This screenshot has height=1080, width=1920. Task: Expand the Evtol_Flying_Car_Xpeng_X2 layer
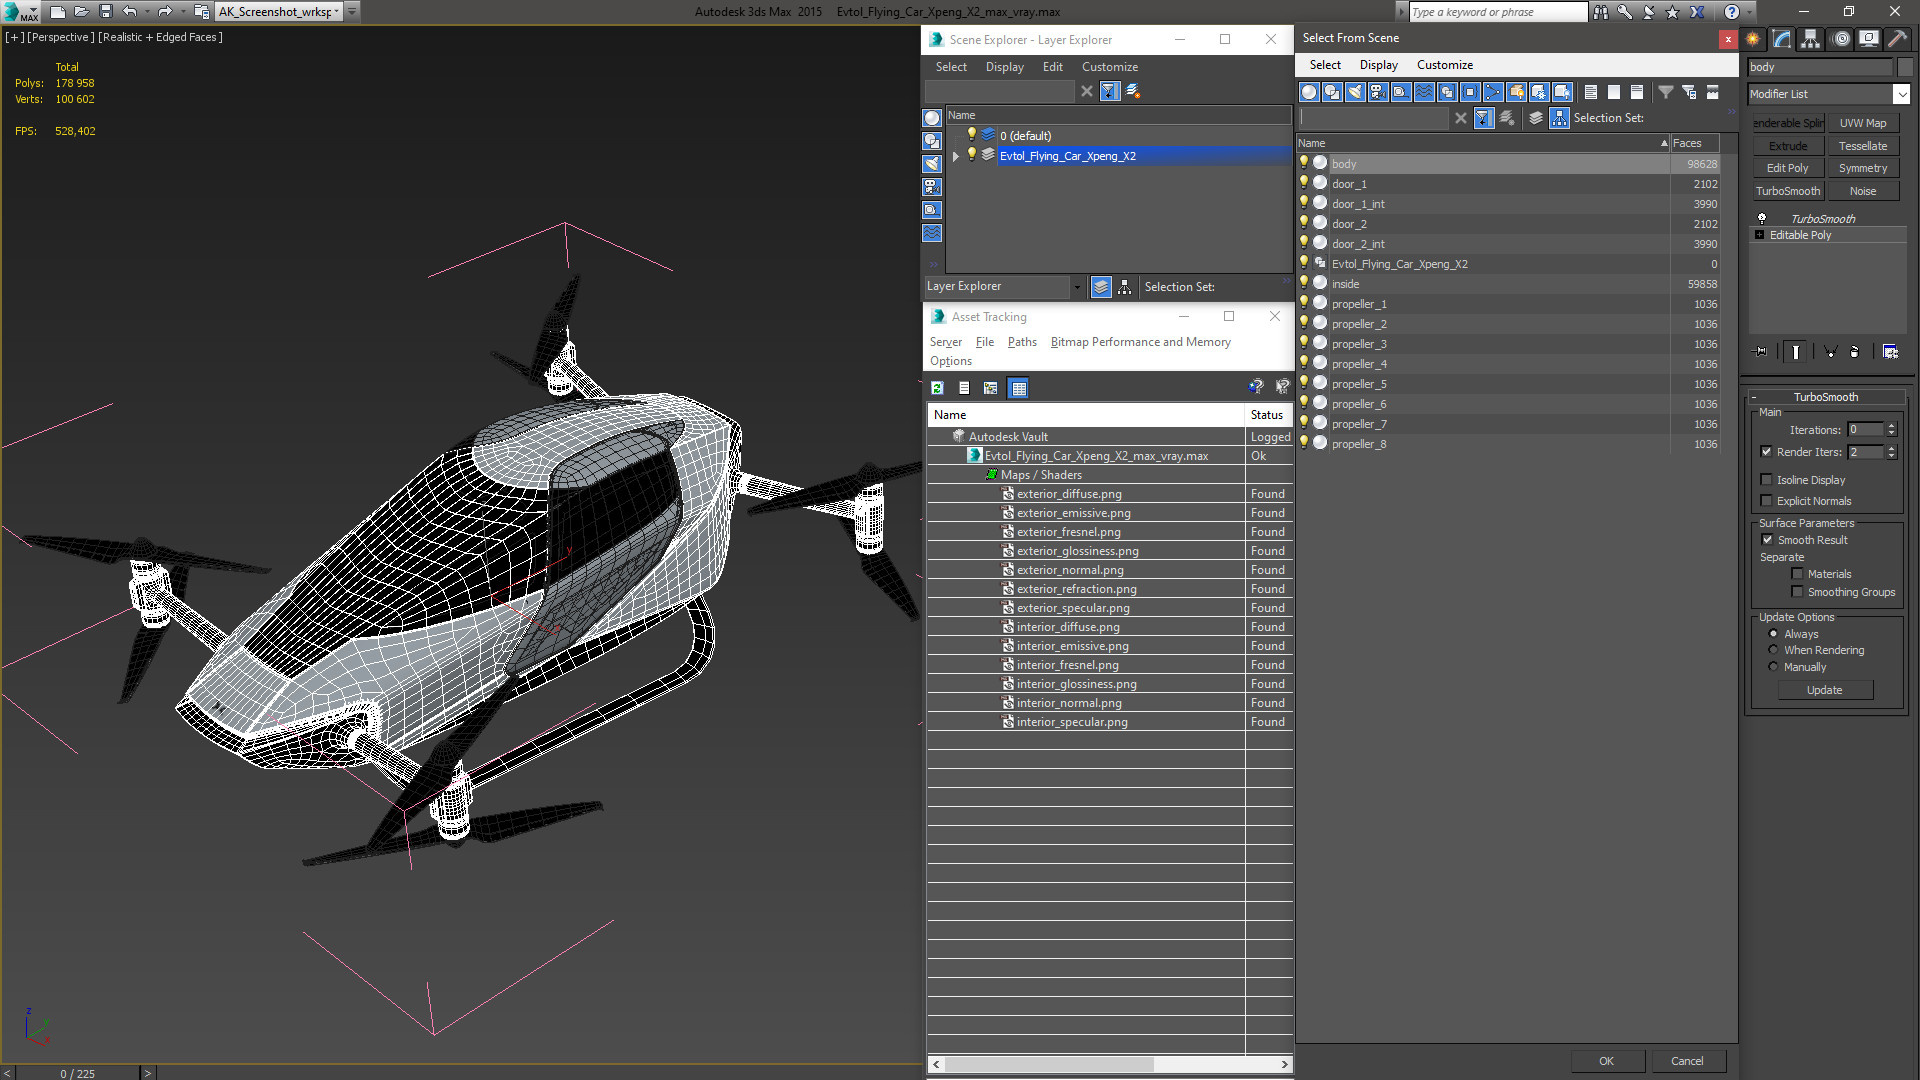point(956,156)
